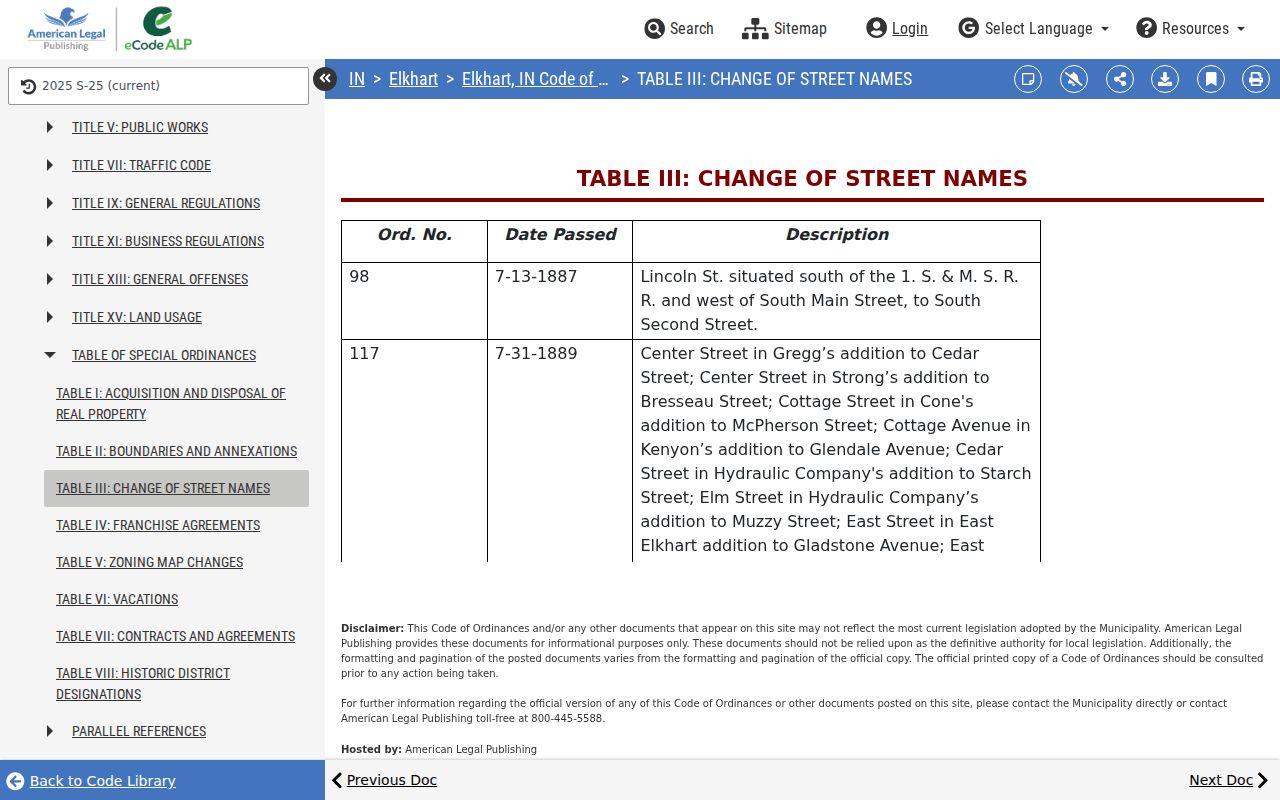This screenshot has width=1280, height=800.
Task: Bookmark this table page
Action: pos(1211,79)
